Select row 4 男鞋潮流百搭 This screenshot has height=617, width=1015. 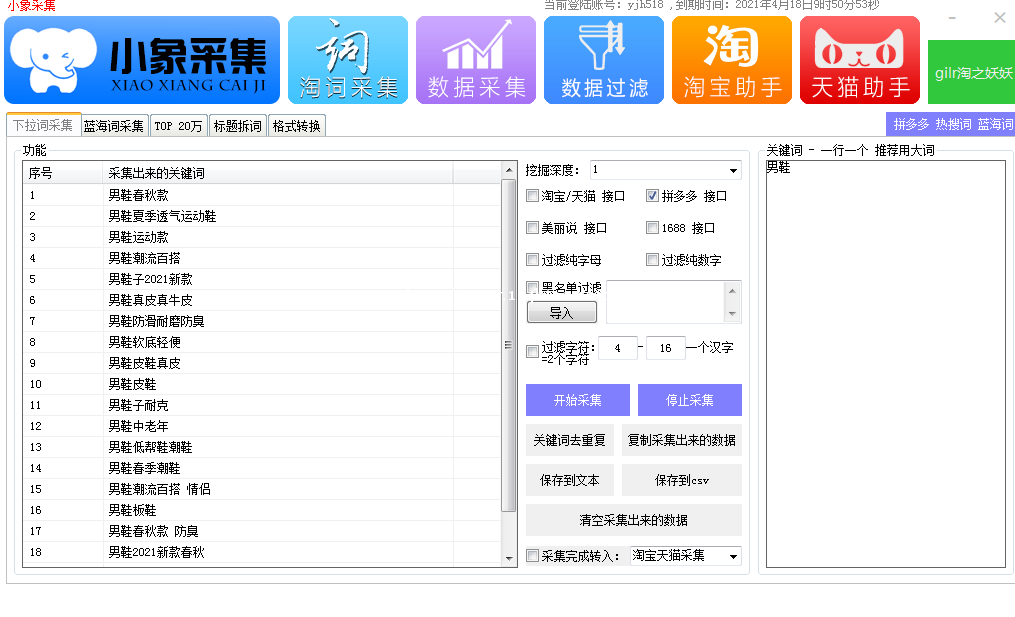(262, 258)
